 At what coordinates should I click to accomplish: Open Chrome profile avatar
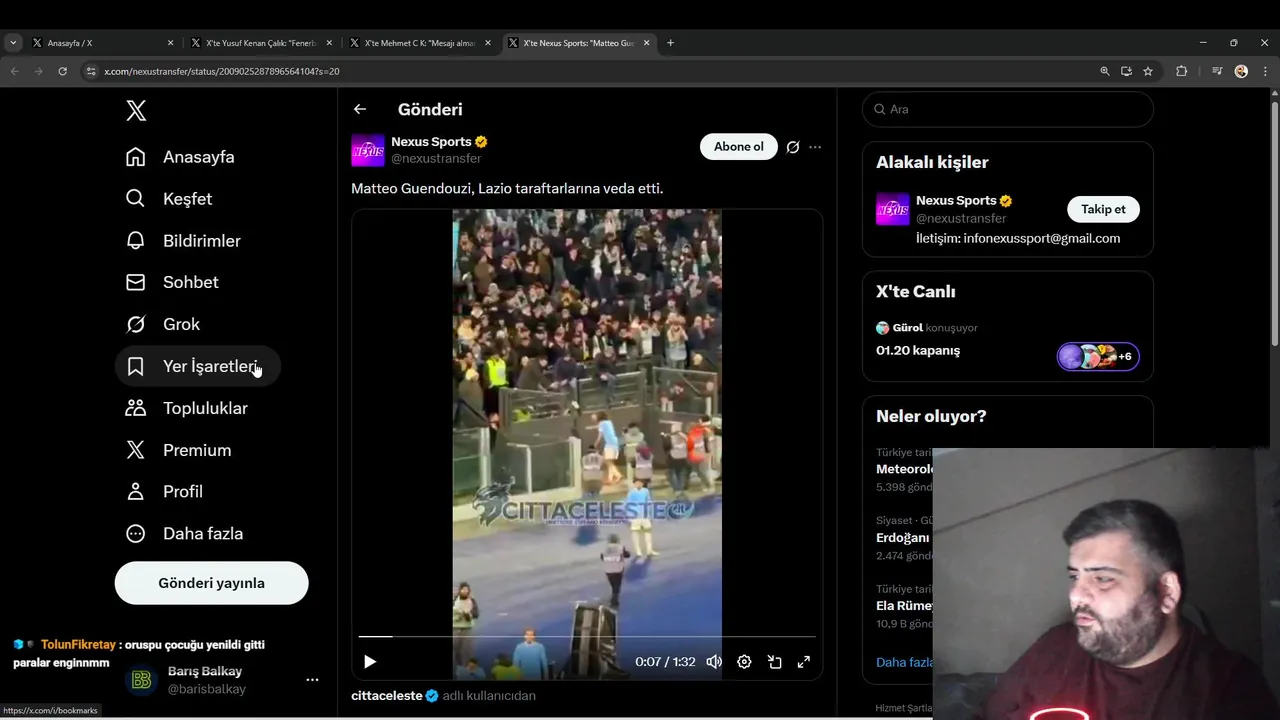click(1241, 71)
